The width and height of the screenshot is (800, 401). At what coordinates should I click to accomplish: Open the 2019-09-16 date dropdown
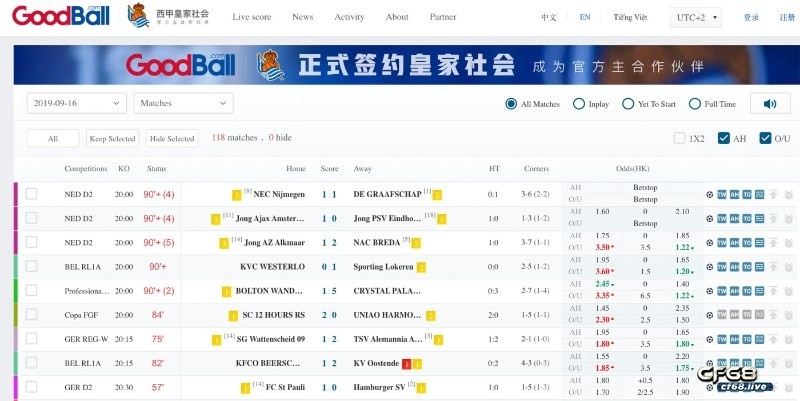[77, 103]
